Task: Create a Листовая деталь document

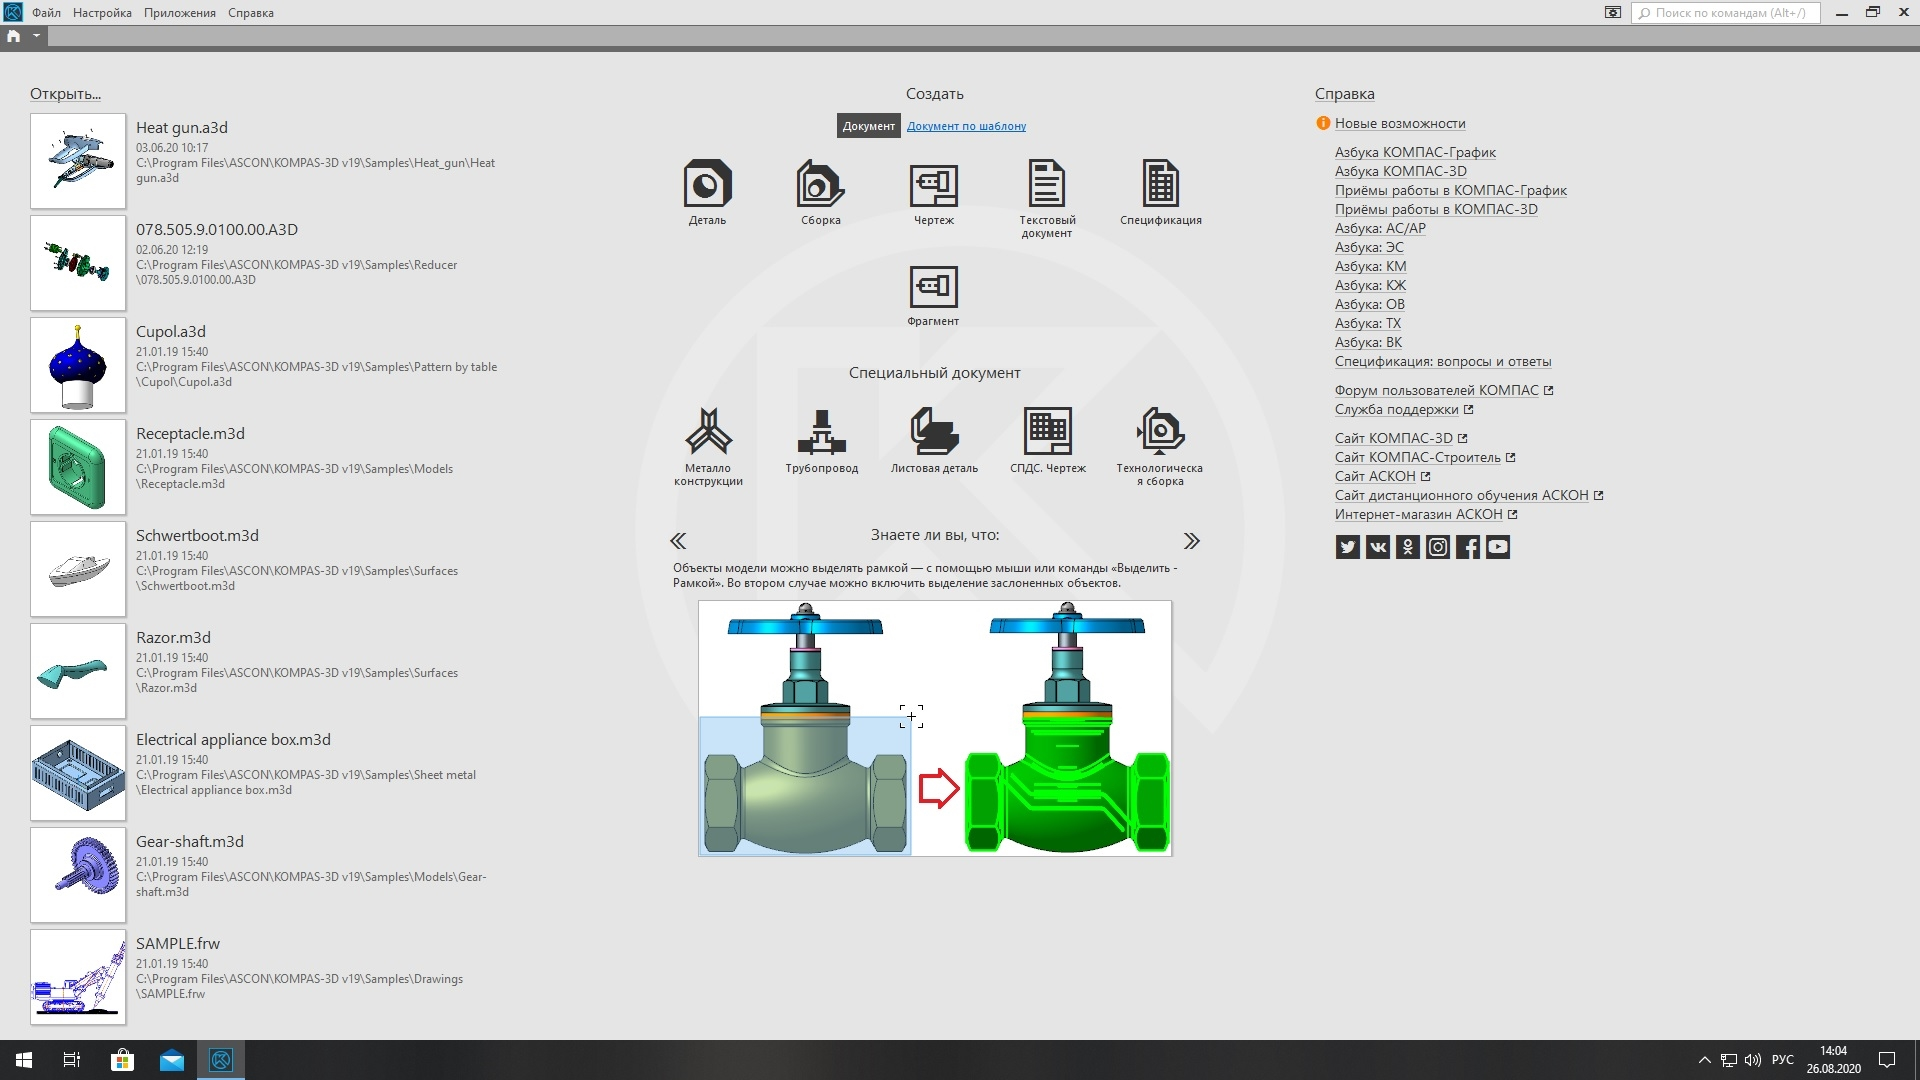Action: (x=934, y=440)
